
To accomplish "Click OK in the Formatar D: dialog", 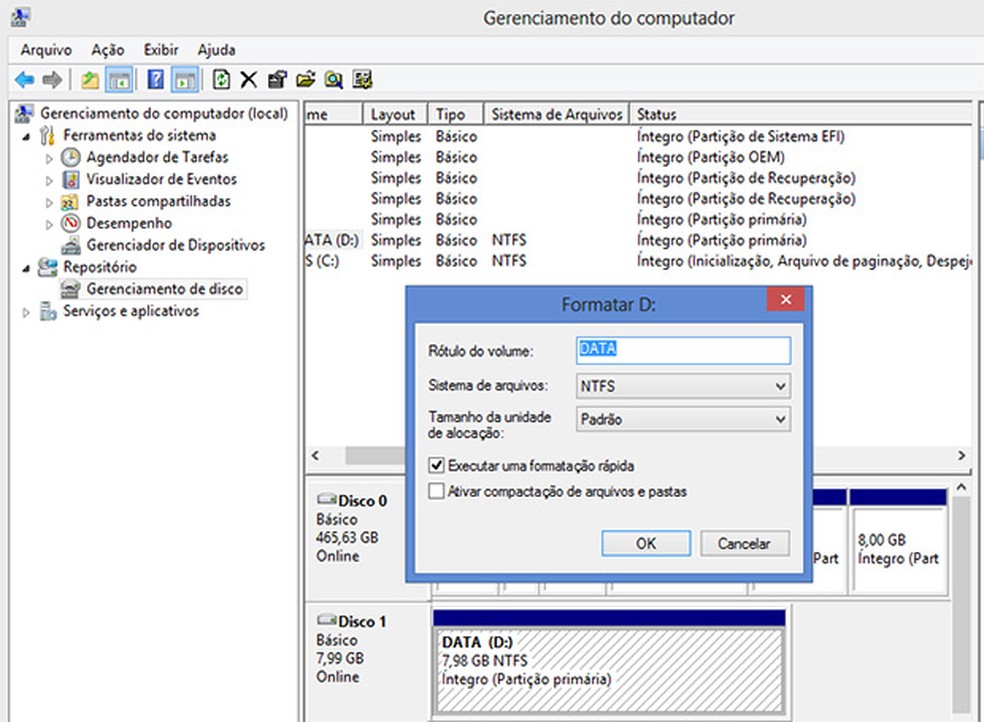I will (646, 543).
